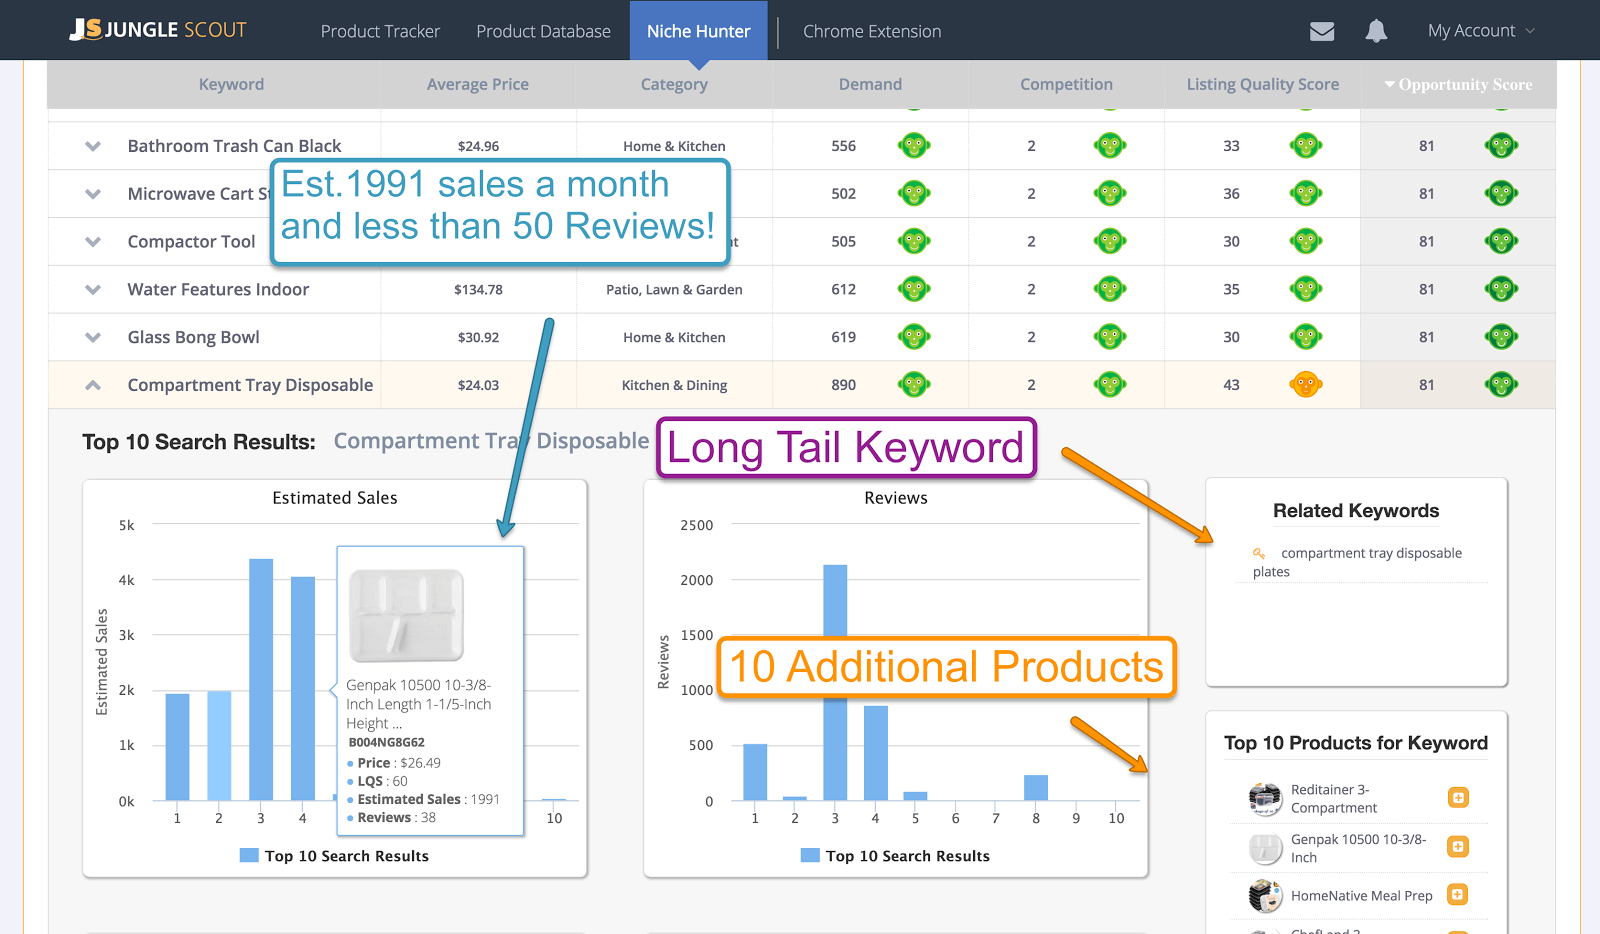
Task: Open the Product Database tab
Action: [x=543, y=31]
